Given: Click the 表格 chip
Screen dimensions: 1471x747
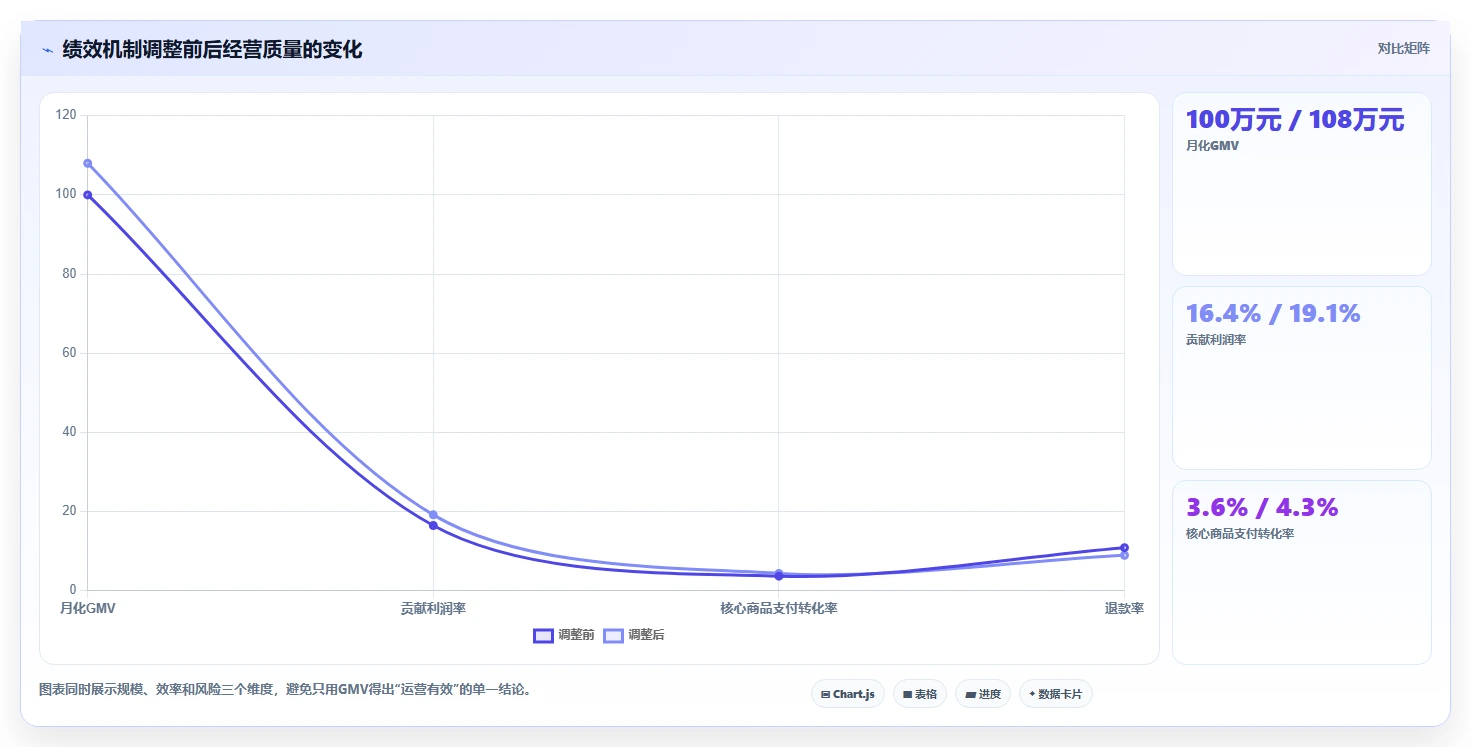Looking at the screenshot, I should tap(920, 694).
